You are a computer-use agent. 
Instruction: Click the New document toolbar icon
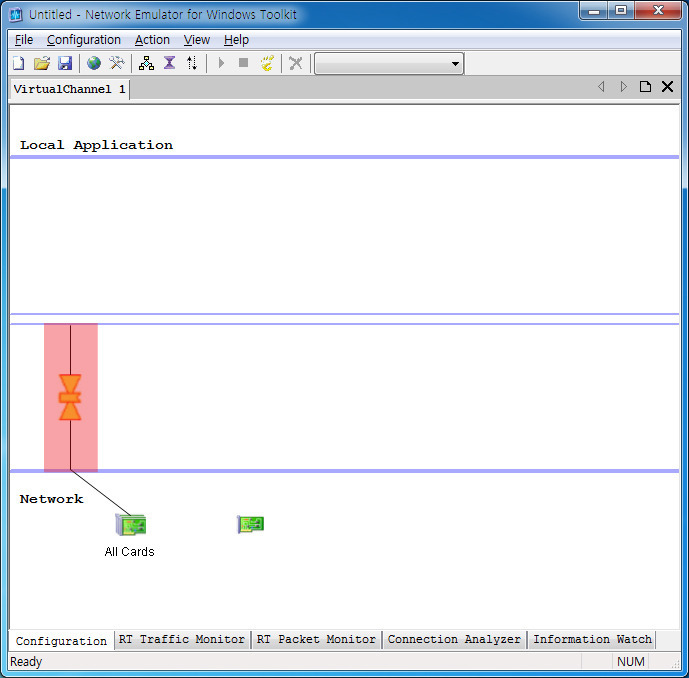pos(18,63)
